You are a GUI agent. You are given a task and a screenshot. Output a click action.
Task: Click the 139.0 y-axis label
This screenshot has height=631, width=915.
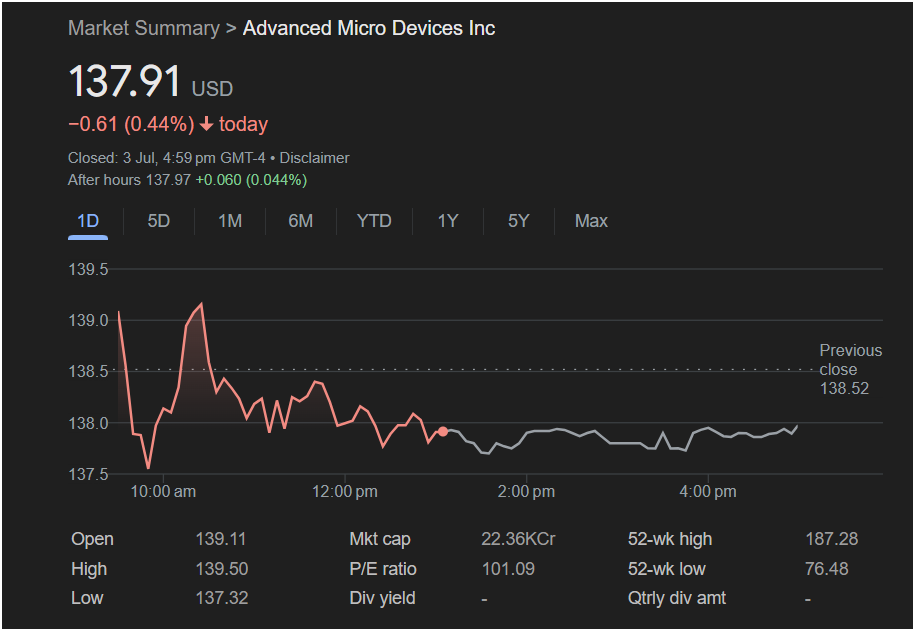[88, 320]
